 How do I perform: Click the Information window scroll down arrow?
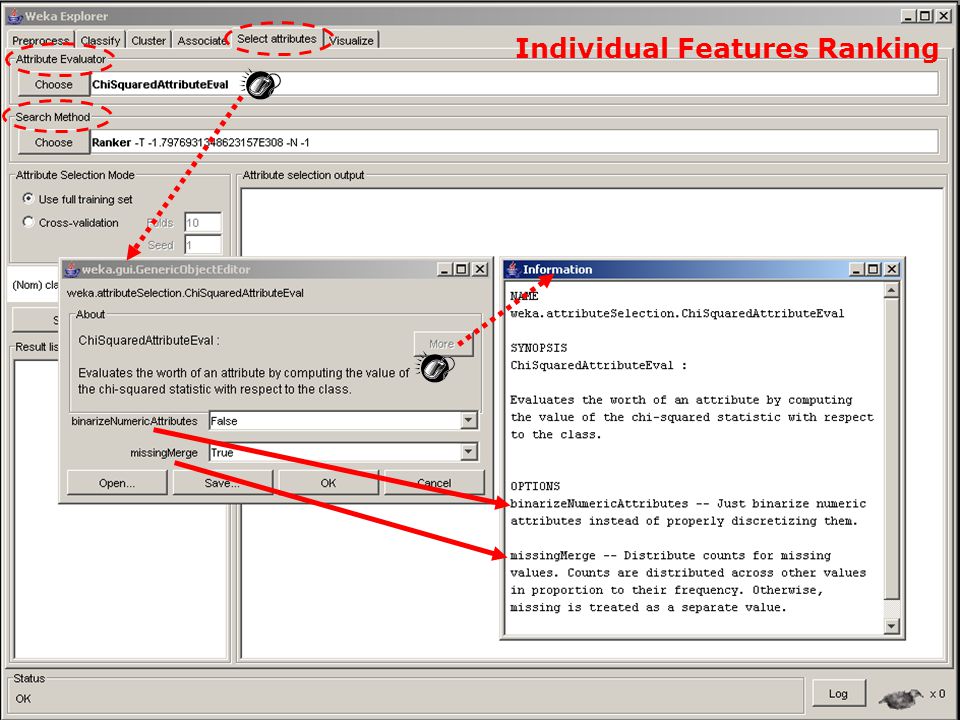pos(891,626)
